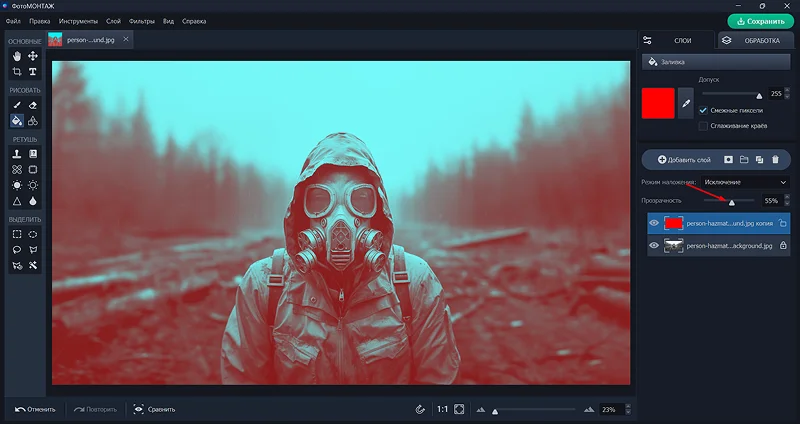Select the solid sun Dodge tool
Image resolution: width=800 pixels, height=424 pixels.
coord(17,185)
